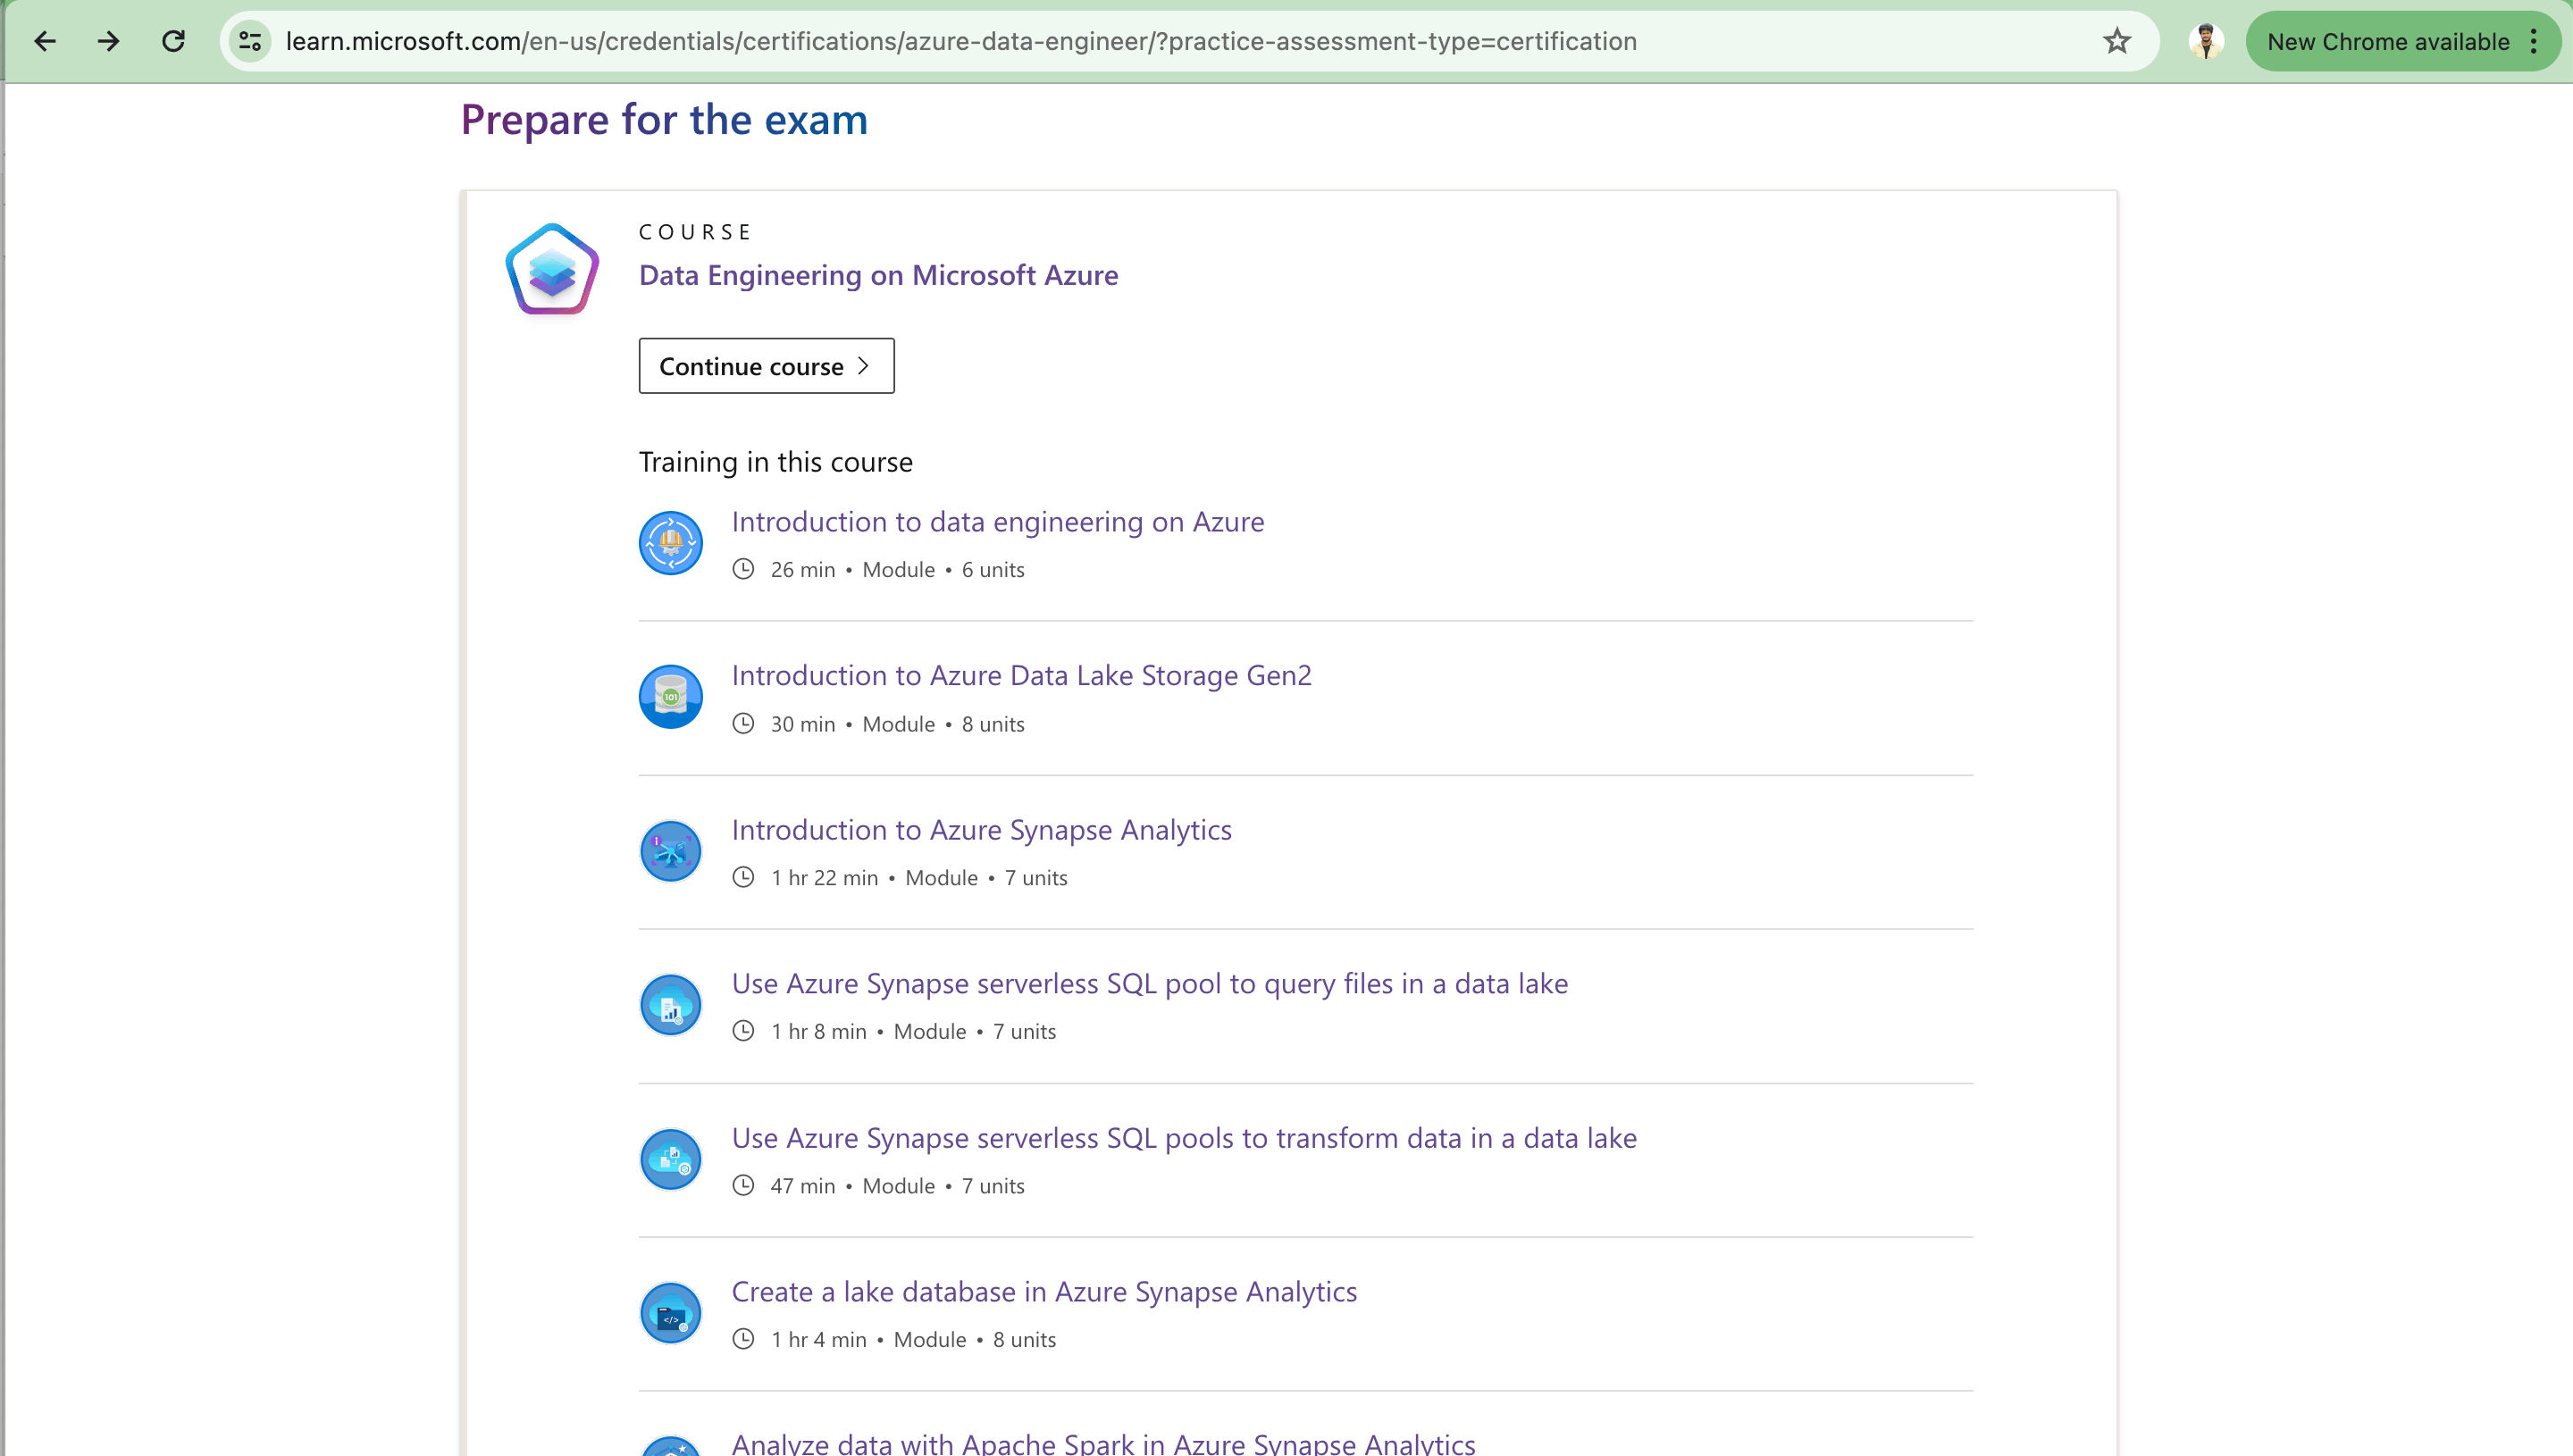Click clock icon beside 30 min
This screenshot has height=1456, width=2573.
pos(743,723)
